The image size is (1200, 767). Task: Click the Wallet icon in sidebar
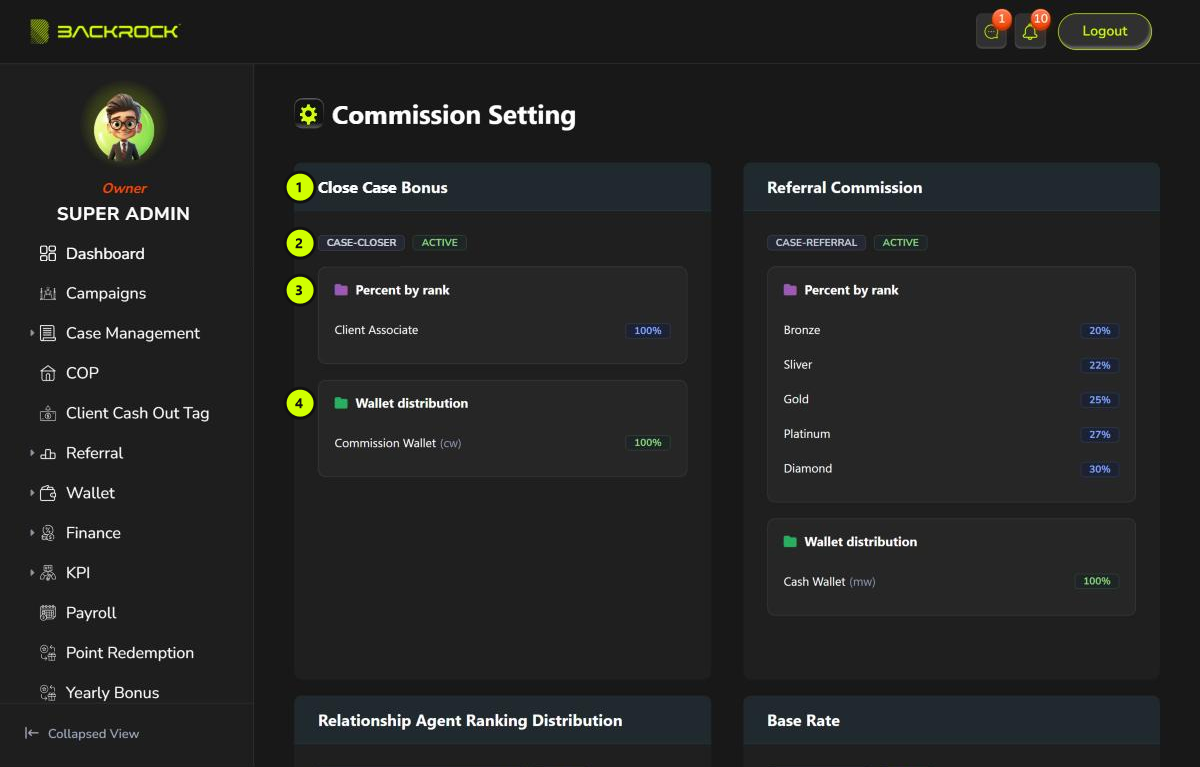click(48, 494)
